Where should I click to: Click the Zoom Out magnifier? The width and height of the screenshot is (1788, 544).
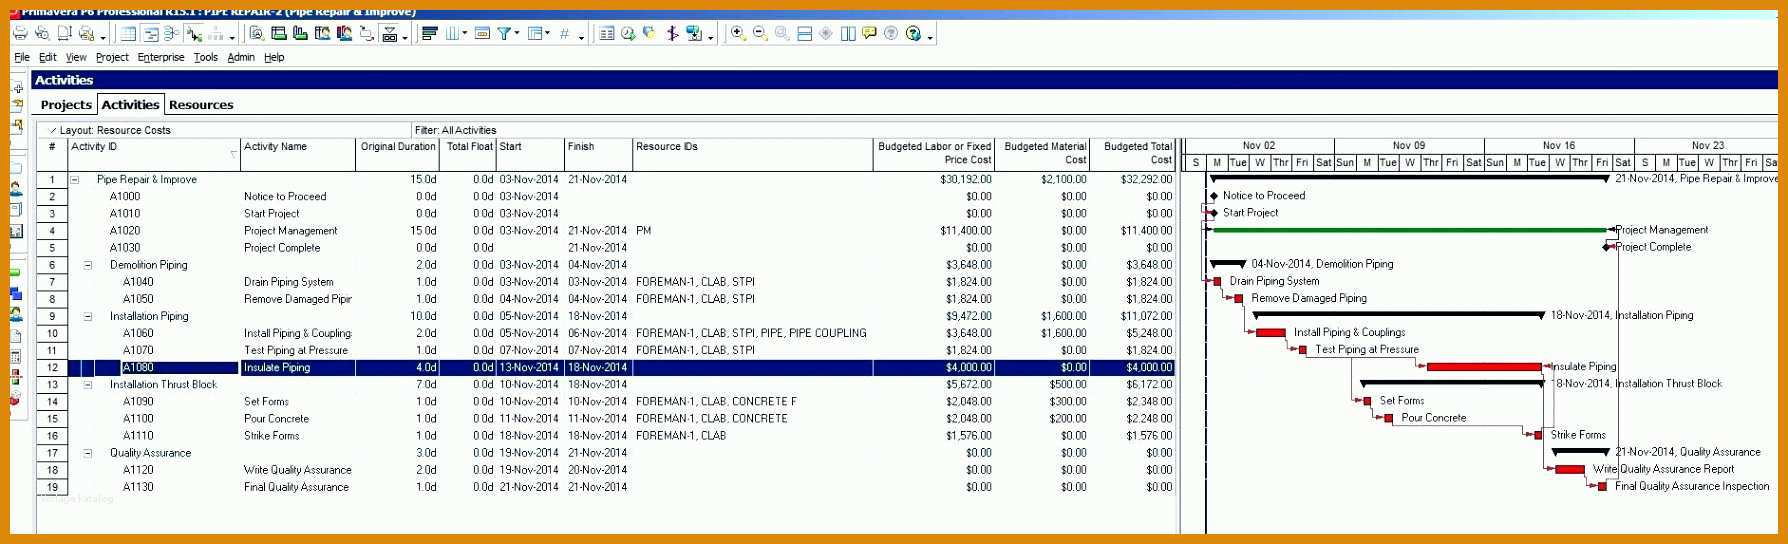coord(760,34)
